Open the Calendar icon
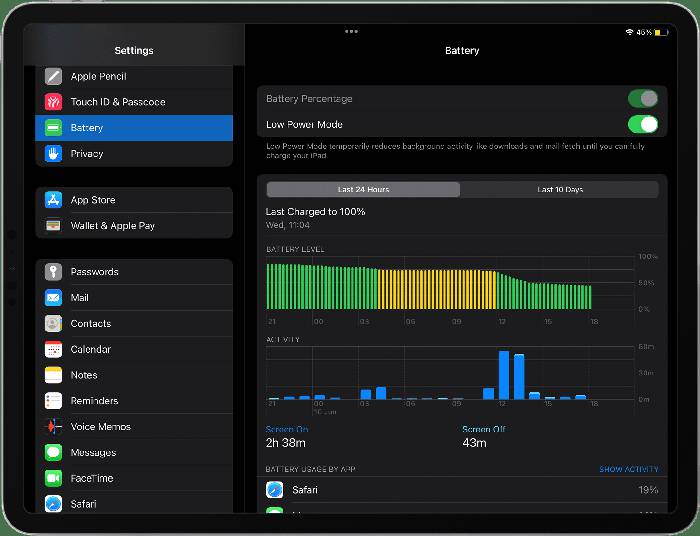Image resolution: width=700 pixels, height=536 pixels. tap(53, 349)
